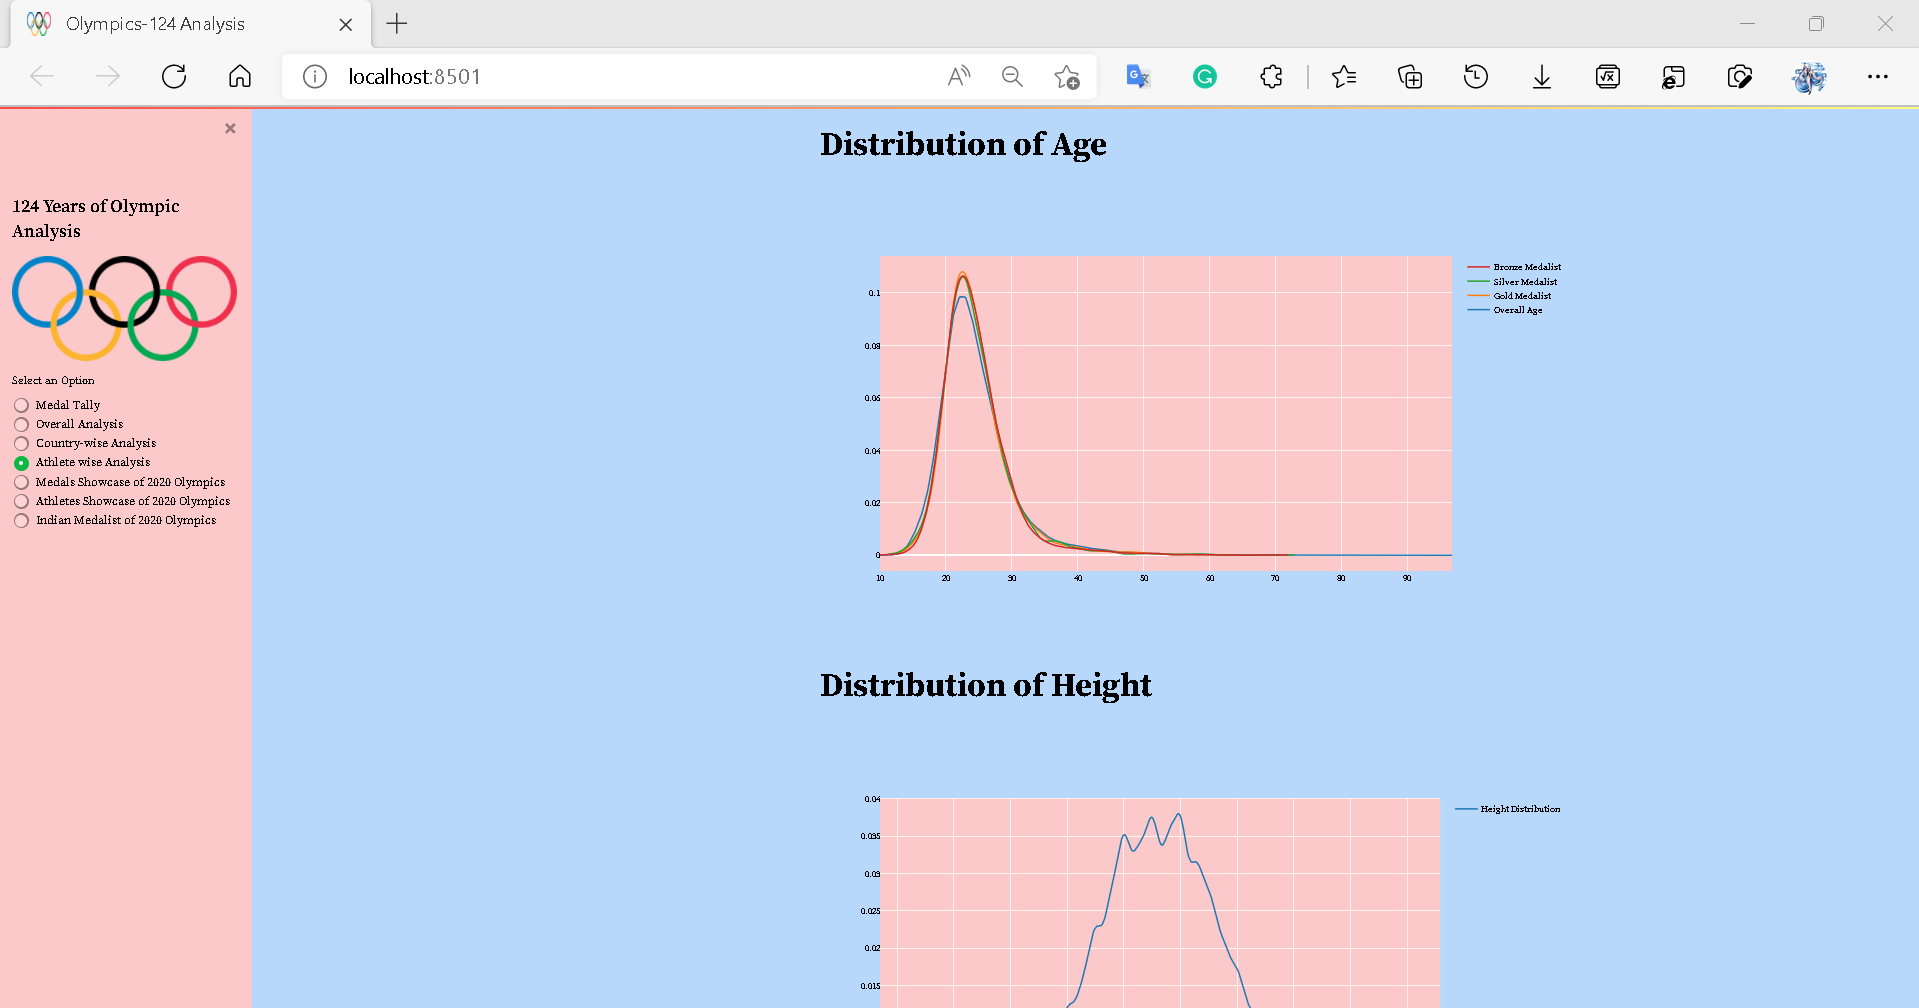Choose Medals Showcase of 2020 Olympics
Screen dimensions: 1919x1008
coord(120,482)
